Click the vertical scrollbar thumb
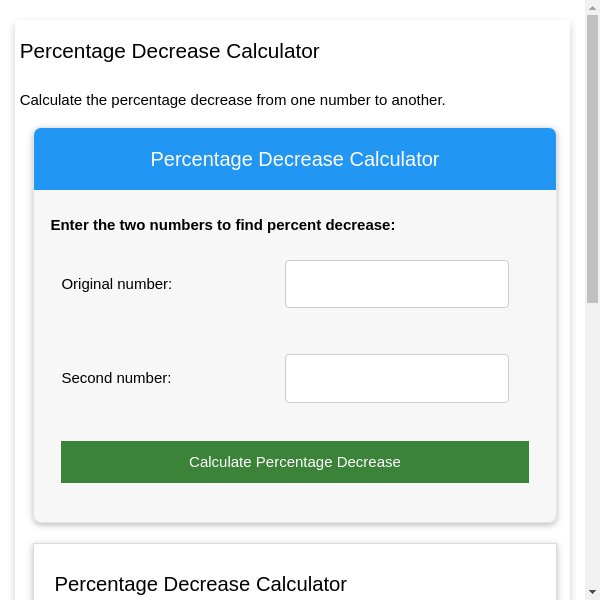Screen dimensions: 600x600 pyautogui.click(x=592, y=160)
